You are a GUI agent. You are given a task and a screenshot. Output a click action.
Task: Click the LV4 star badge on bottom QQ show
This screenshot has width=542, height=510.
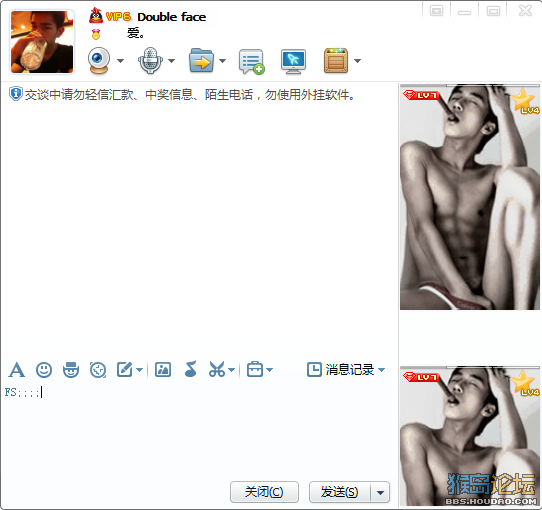pyautogui.click(x=525, y=382)
